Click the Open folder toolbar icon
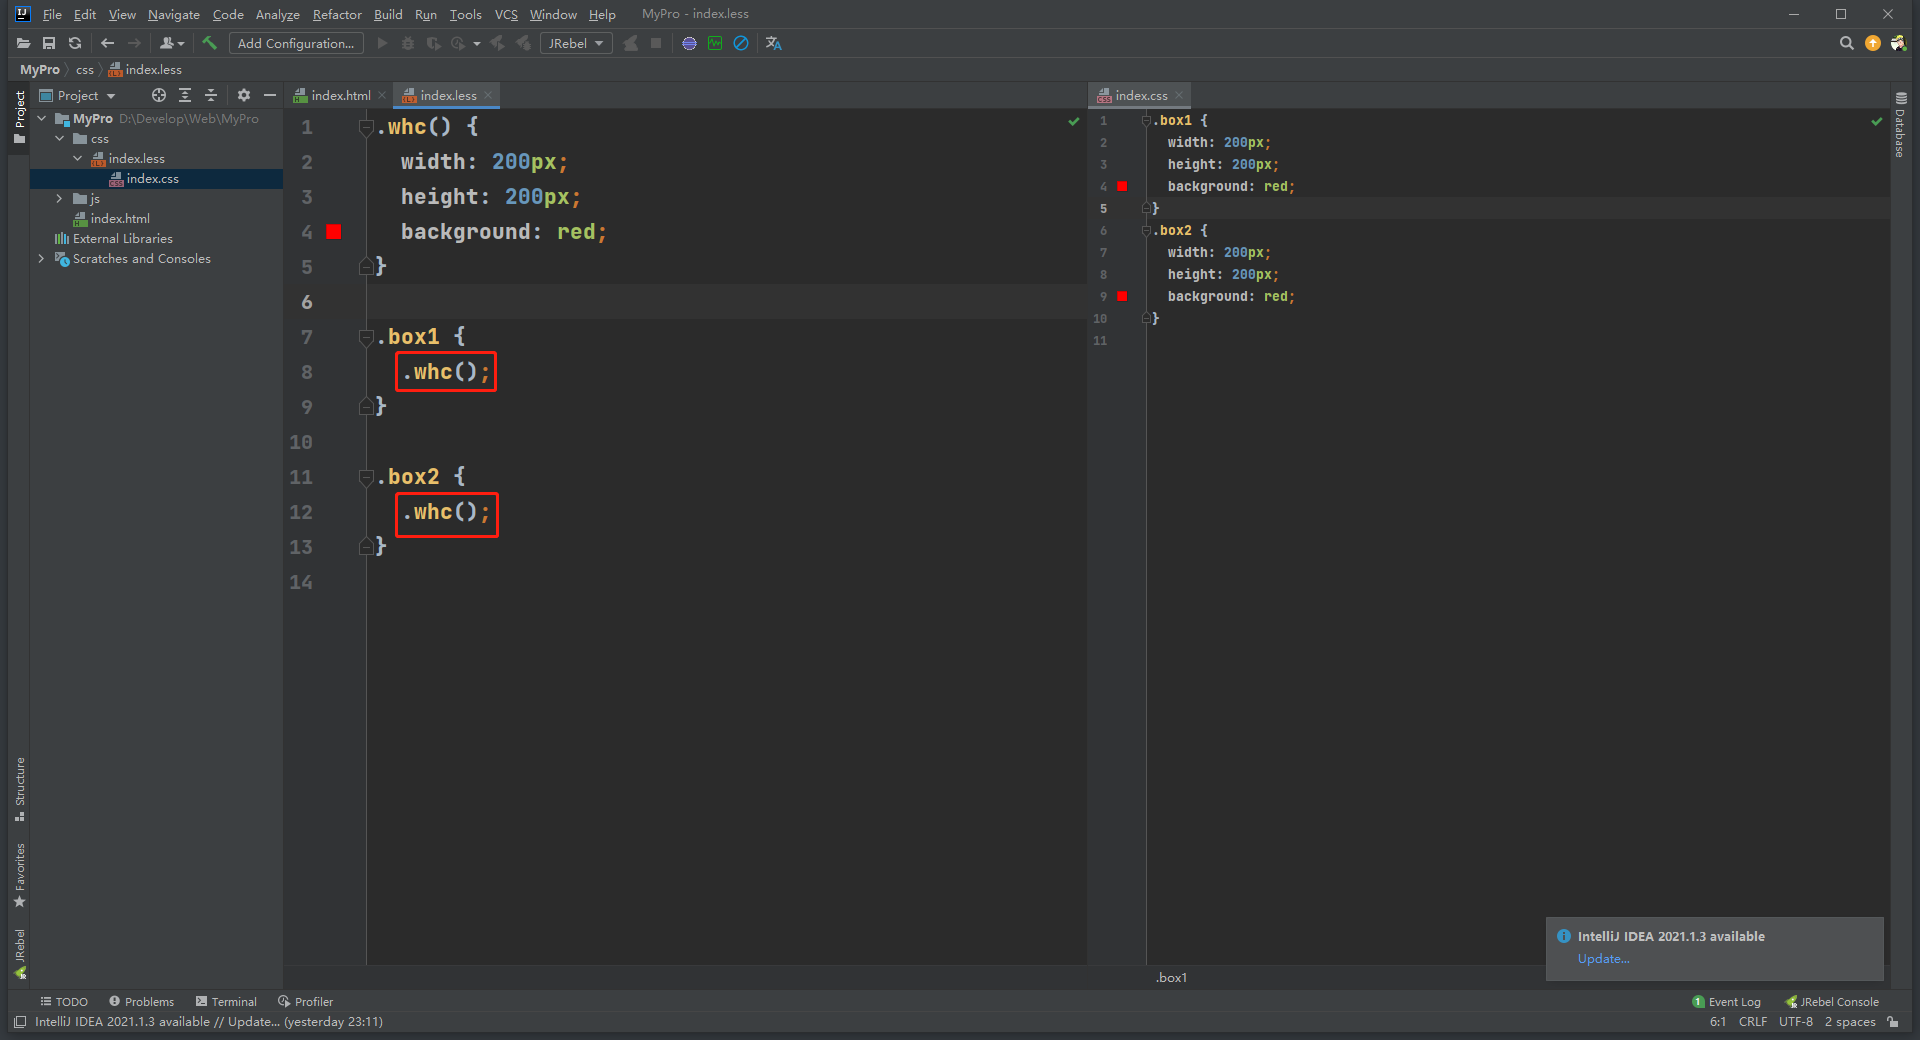Viewport: 1920px width, 1040px height. click(x=23, y=43)
